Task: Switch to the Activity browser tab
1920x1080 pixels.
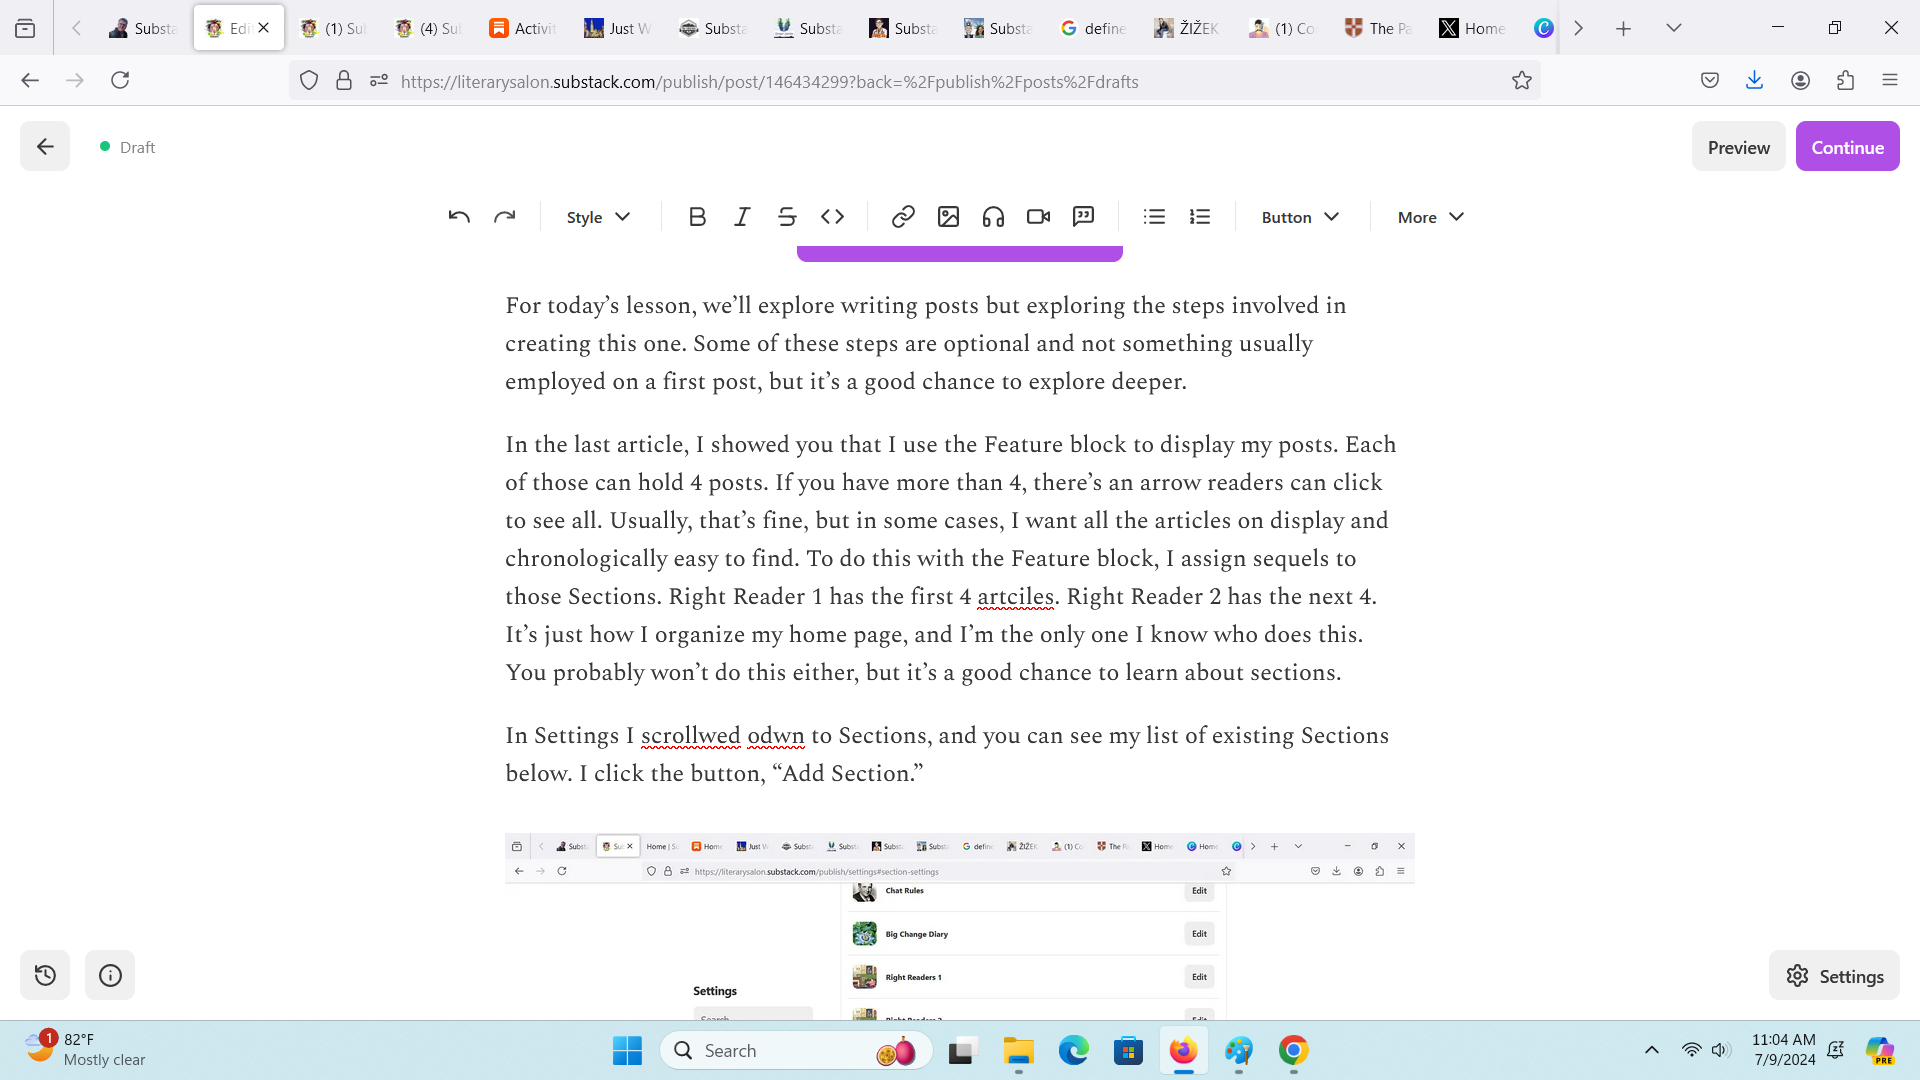Action: (522, 28)
